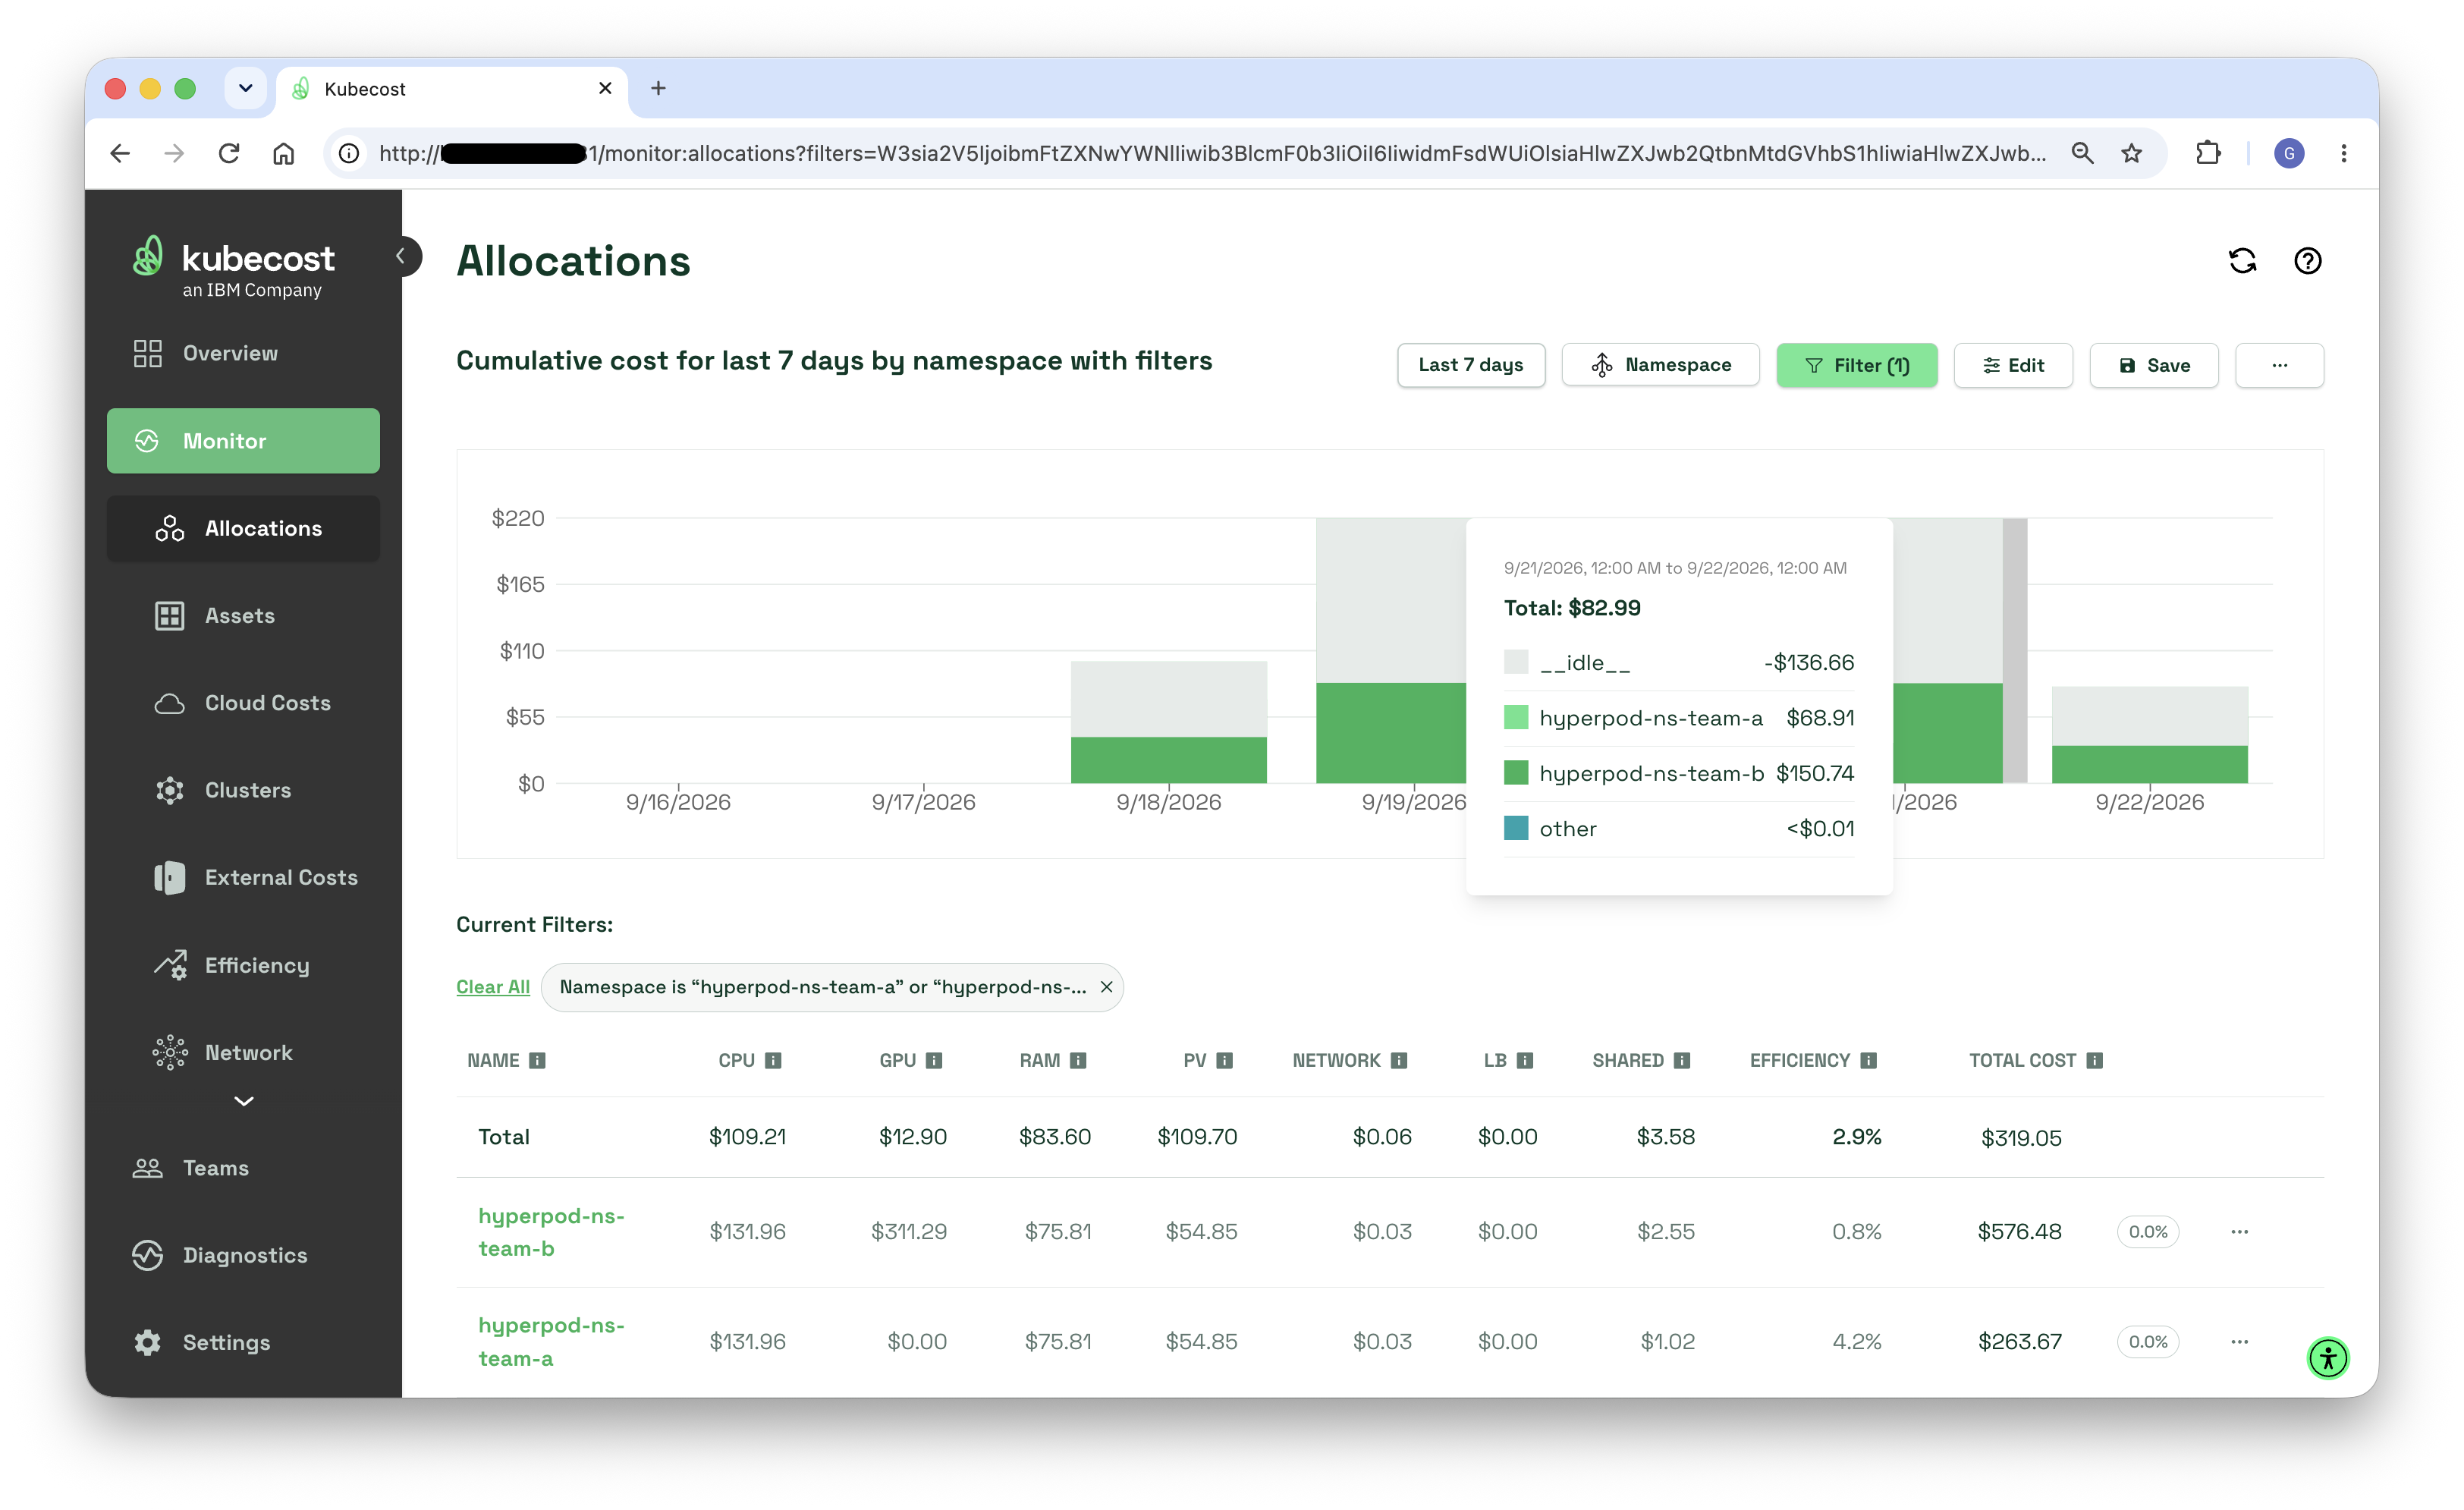This screenshot has width=2464, height=1510.
Task: Click the NAME column info icon
Action: click(537, 1060)
